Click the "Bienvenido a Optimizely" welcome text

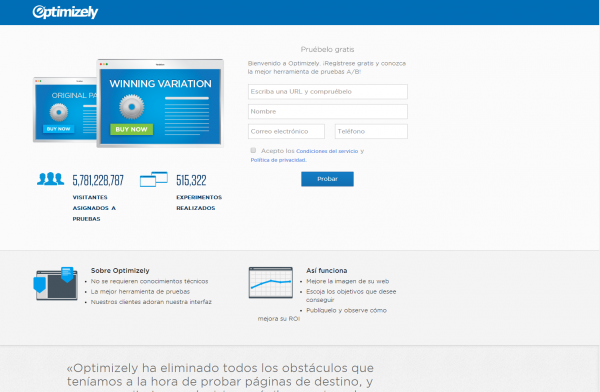(327, 67)
